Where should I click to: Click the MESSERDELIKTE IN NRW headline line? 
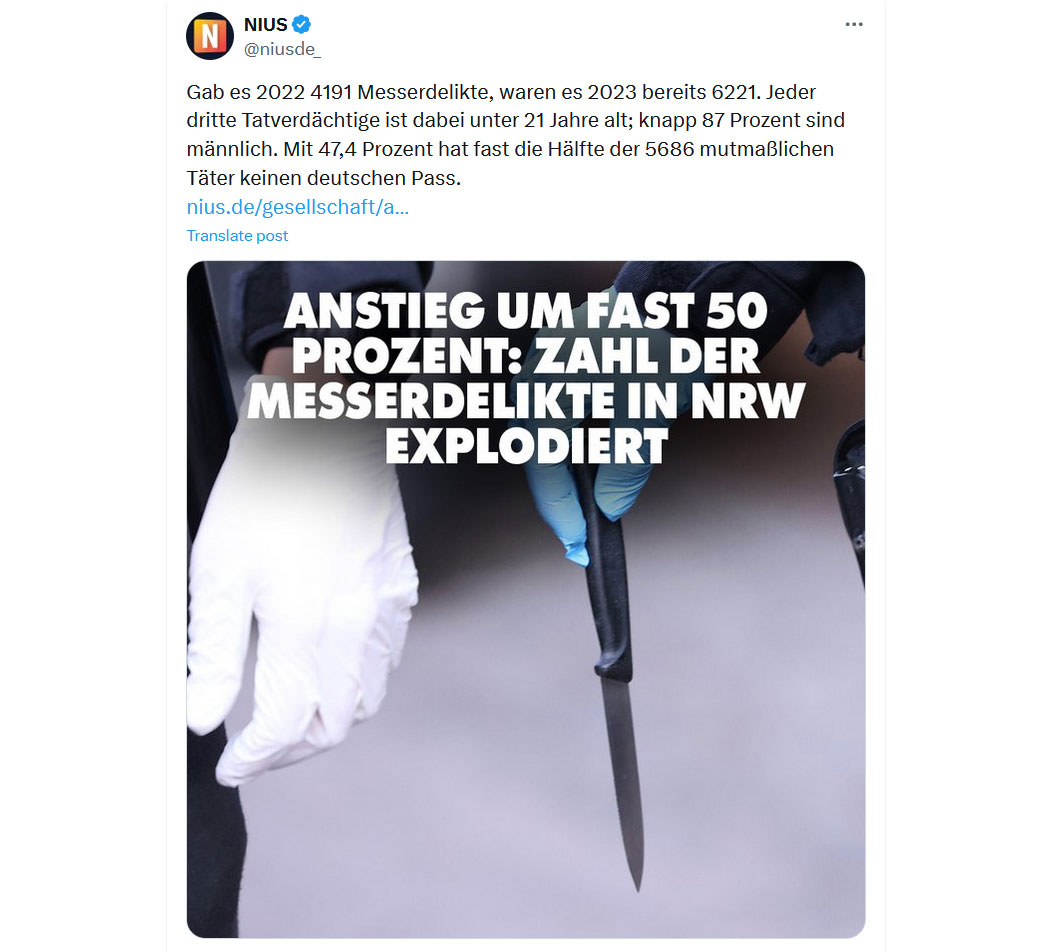[x=526, y=401]
